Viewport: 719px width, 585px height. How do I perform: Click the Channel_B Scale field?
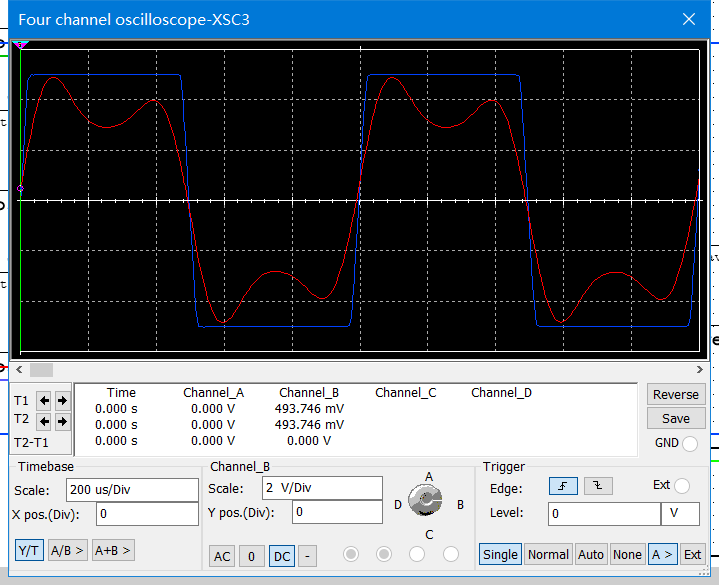322,488
